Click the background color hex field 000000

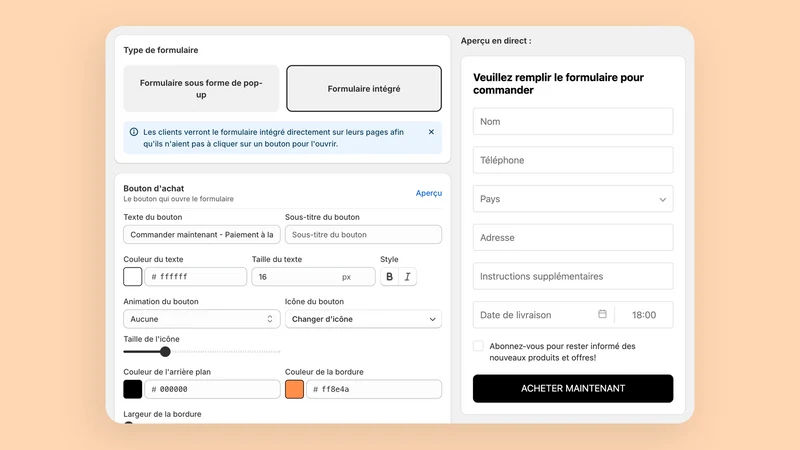click(212, 389)
